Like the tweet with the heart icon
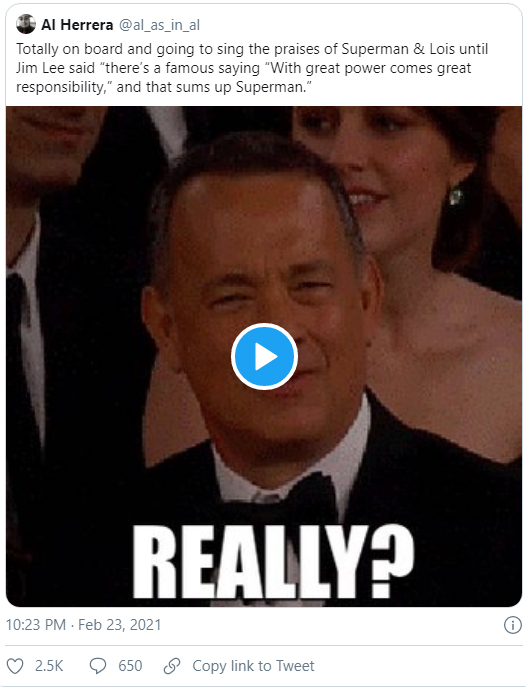This screenshot has width=526, height=687. tap(15, 666)
